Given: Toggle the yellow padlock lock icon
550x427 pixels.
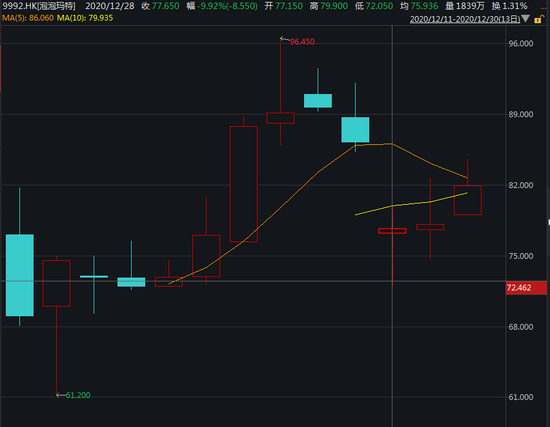Looking at the screenshot, I should [x=538, y=19].
